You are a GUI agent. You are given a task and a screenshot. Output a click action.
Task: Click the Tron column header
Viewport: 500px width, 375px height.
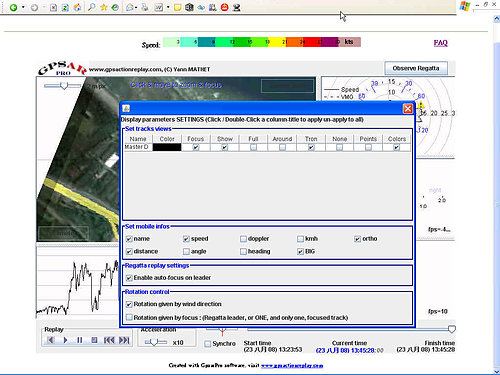311,139
